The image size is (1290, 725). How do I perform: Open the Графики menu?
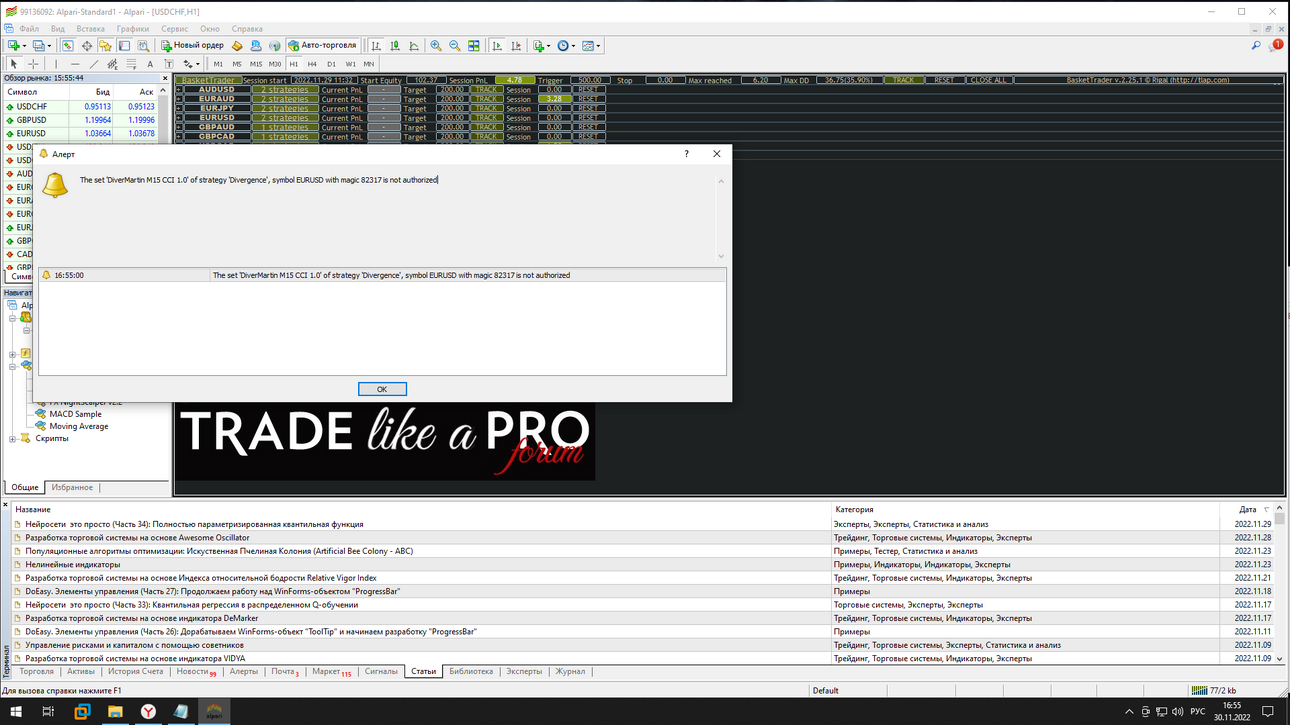[132, 29]
